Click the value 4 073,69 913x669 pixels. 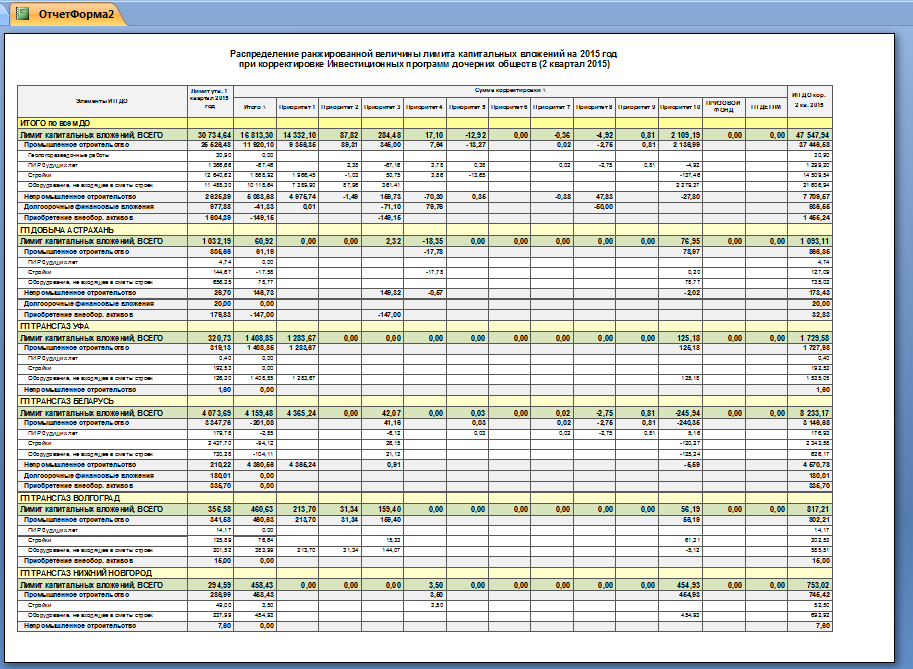pos(217,413)
